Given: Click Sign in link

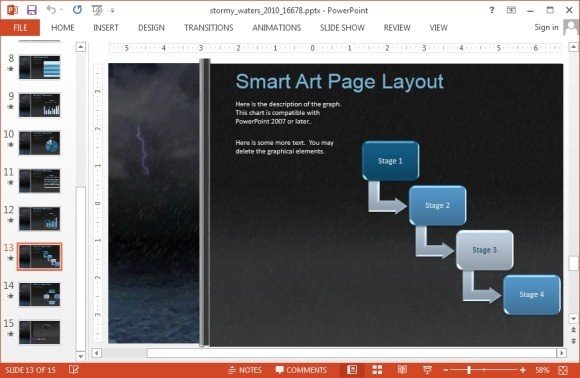Looking at the screenshot, I should pyautogui.click(x=546, y=27).
